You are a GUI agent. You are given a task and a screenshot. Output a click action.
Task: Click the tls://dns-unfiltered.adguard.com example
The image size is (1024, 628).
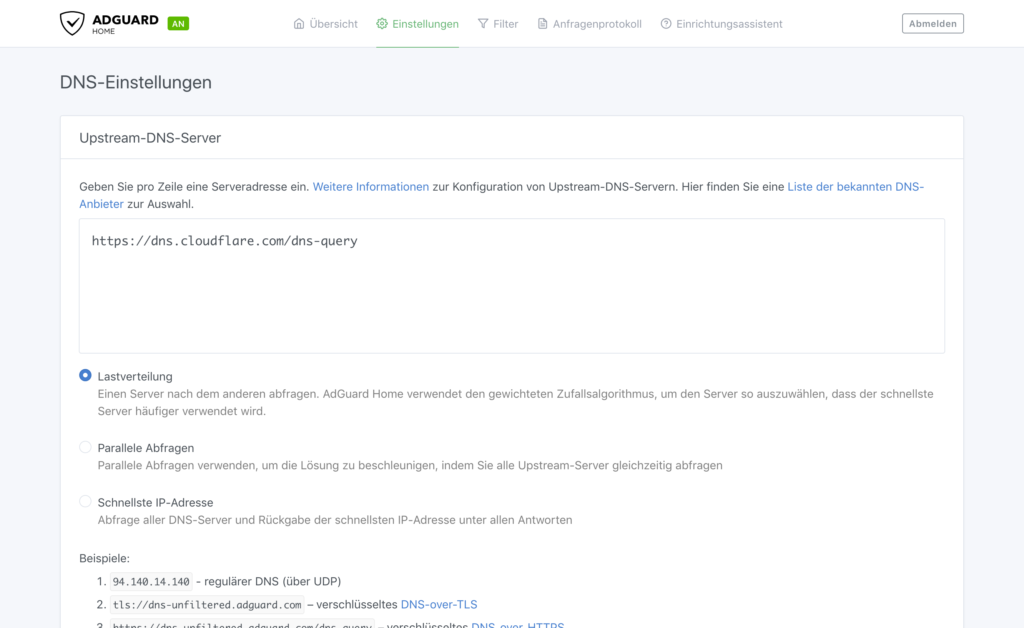click(x=207, y=604)
